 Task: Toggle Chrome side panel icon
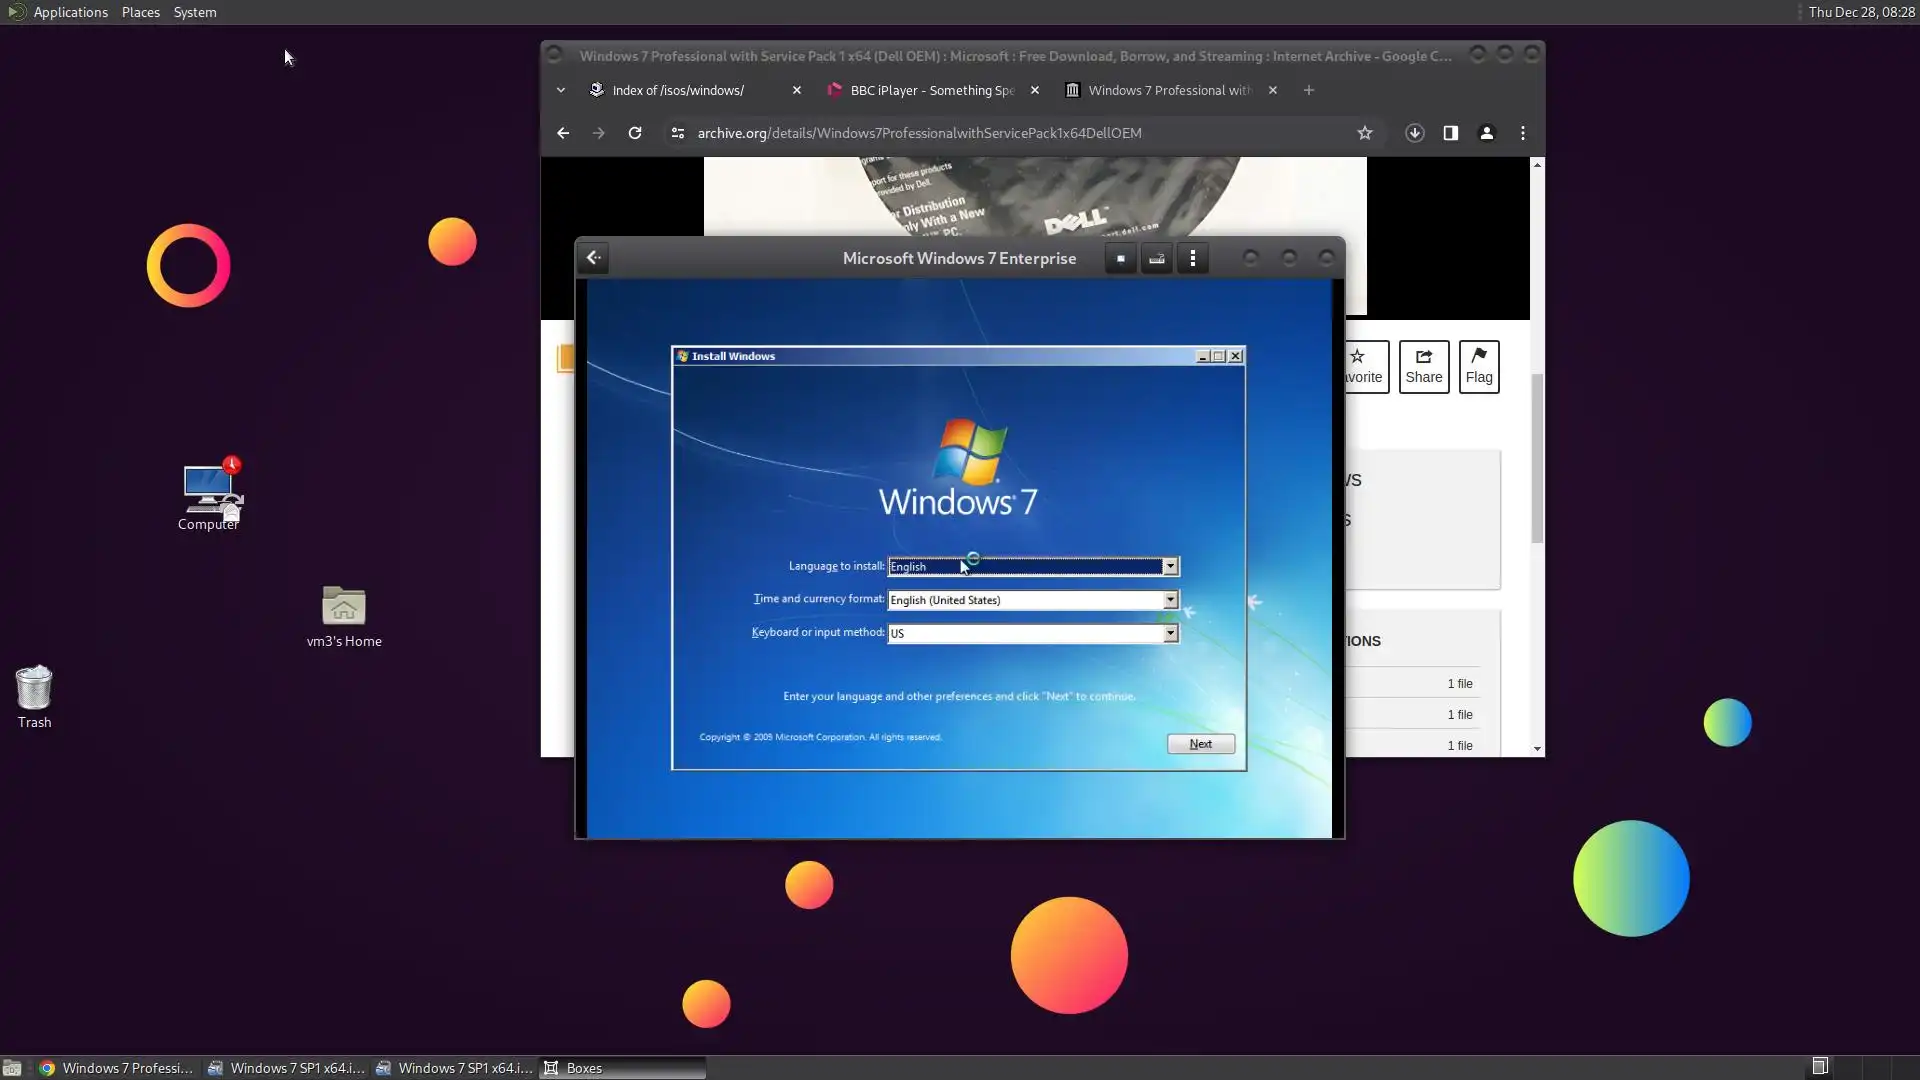point(1450,133)
